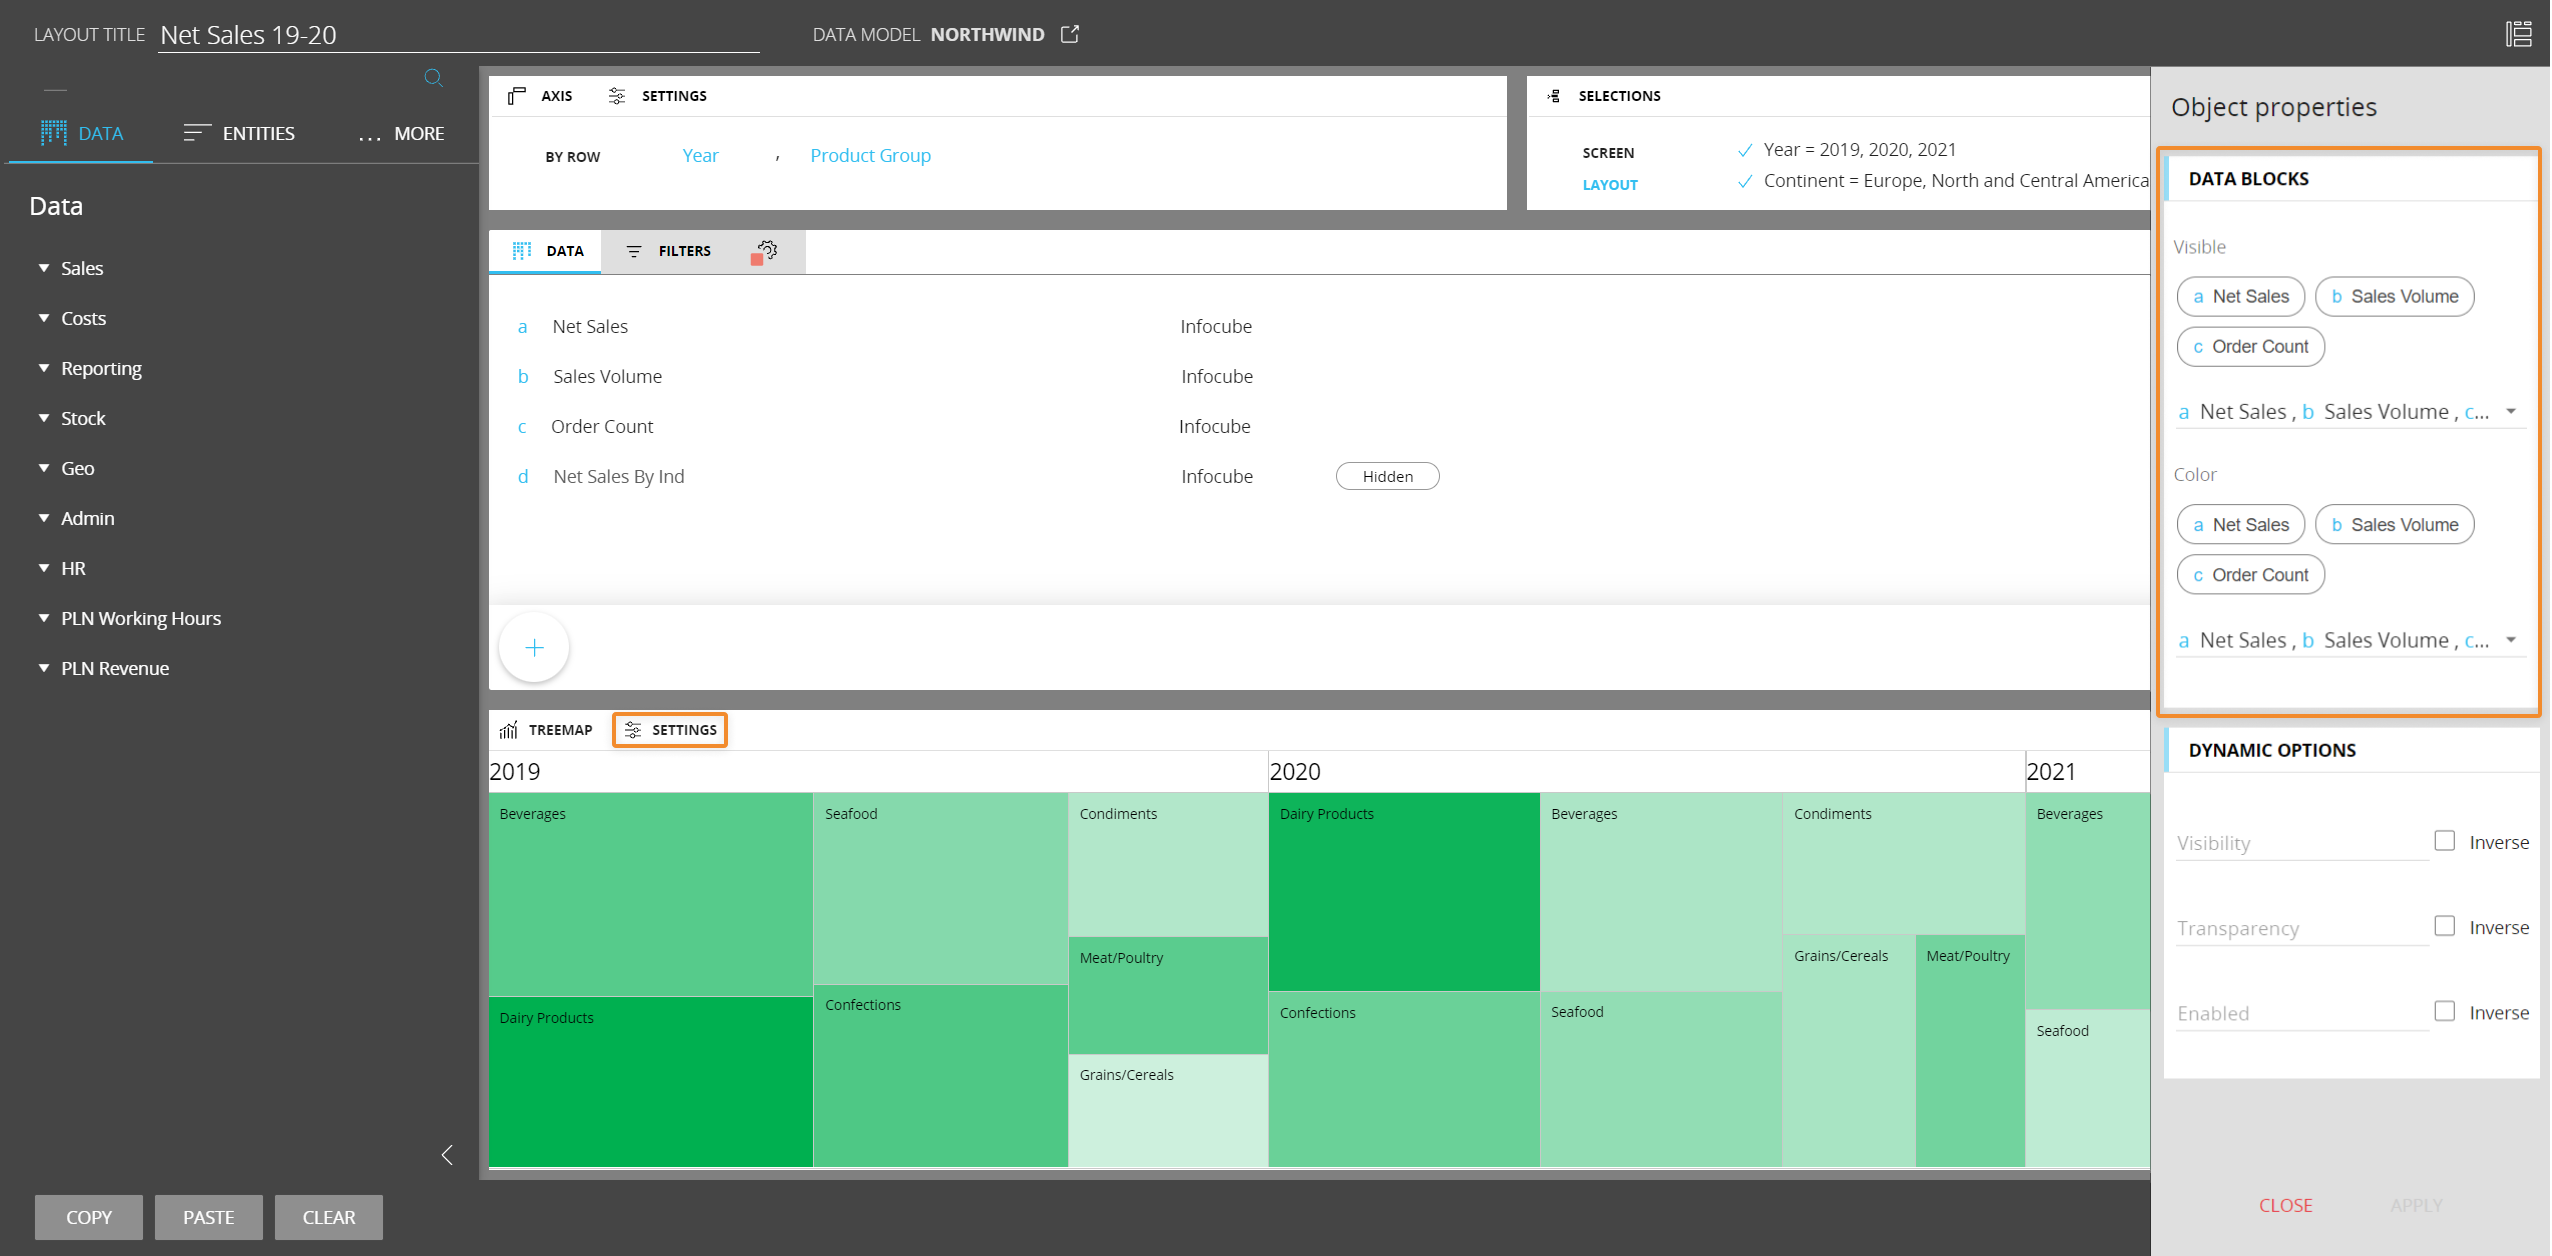This screenshot has height=1256, width=2552.
Task: Check Inverse box for Enabled option
Action: [2444, 1011]
